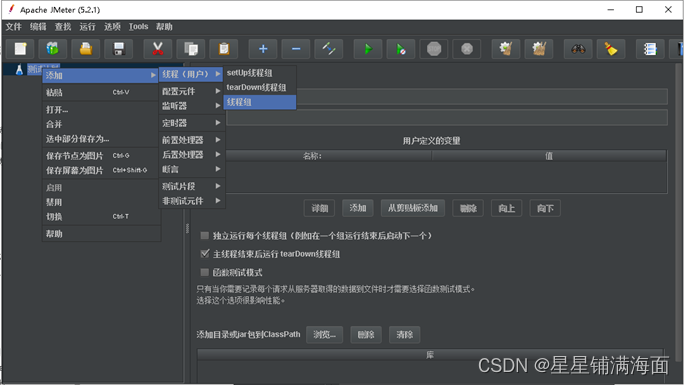686x385 pixels.
Task: Click the 向上 button
Action: 506,208
